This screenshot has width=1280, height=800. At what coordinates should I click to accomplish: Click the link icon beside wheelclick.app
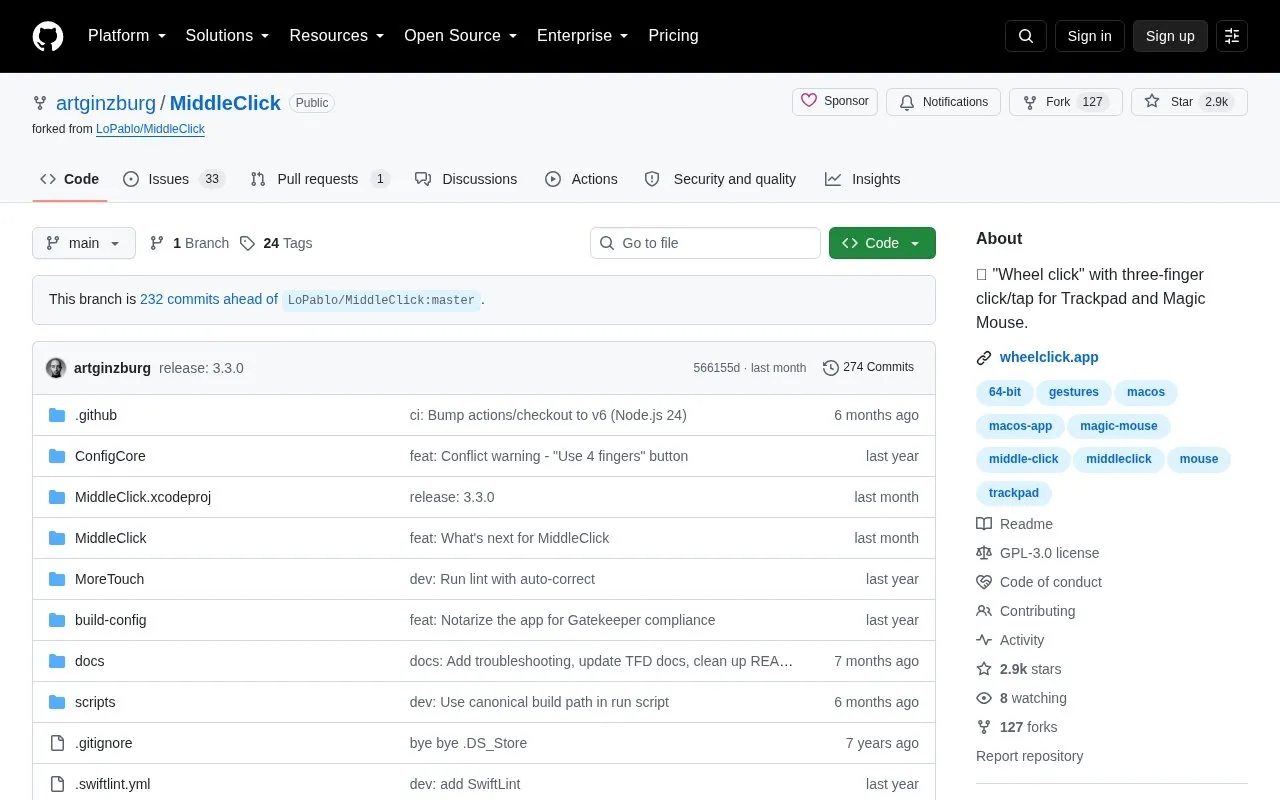[984, 358]
